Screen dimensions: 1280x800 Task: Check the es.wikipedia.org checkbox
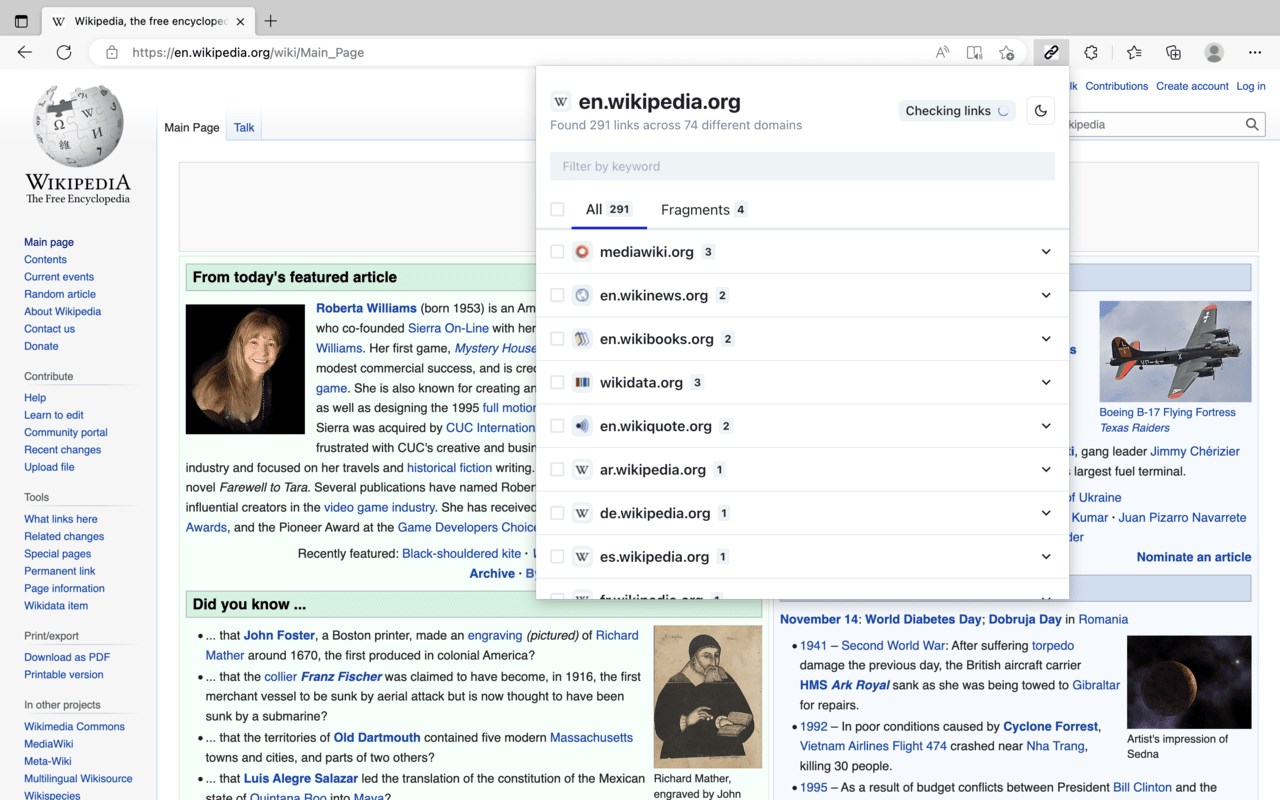(557, 556)
